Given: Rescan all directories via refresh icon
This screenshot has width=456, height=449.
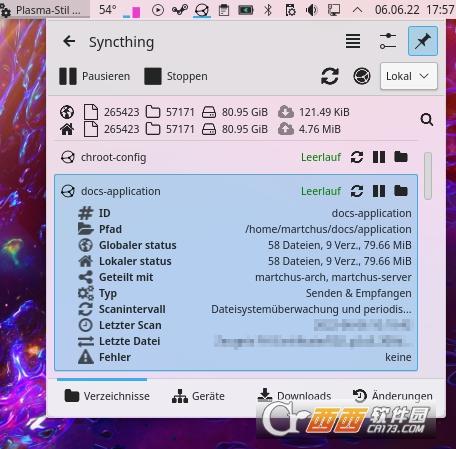Looking at the screenshot, I should pyautogui.click(x=330, y=76).
